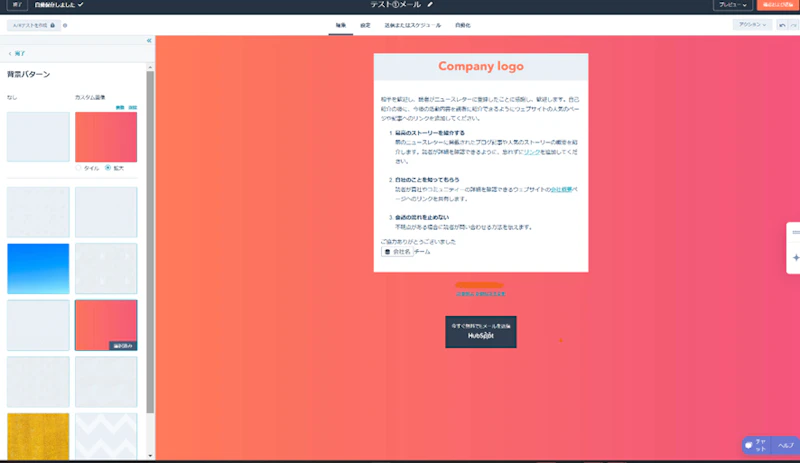Click the sidebar scrollbar up arrow
Screen dimensions: 800x463
click(x=150, y=67)
